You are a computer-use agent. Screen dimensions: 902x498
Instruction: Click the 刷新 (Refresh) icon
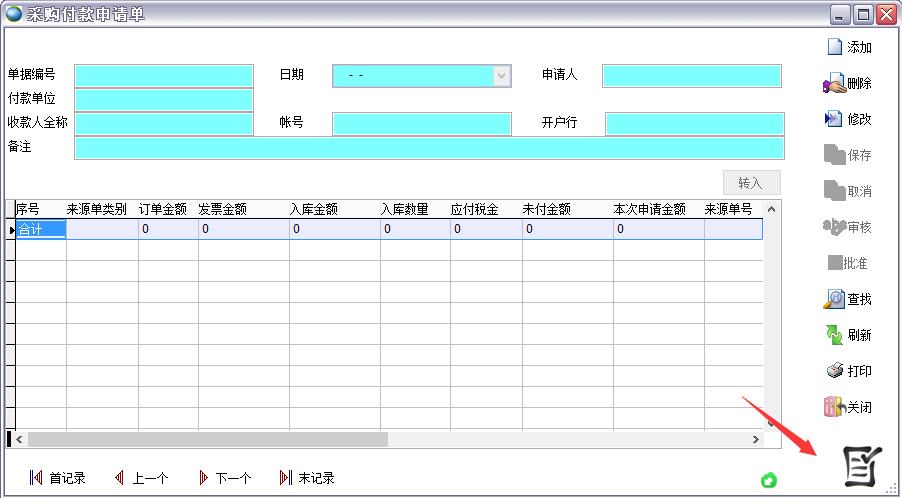point(835,335)
